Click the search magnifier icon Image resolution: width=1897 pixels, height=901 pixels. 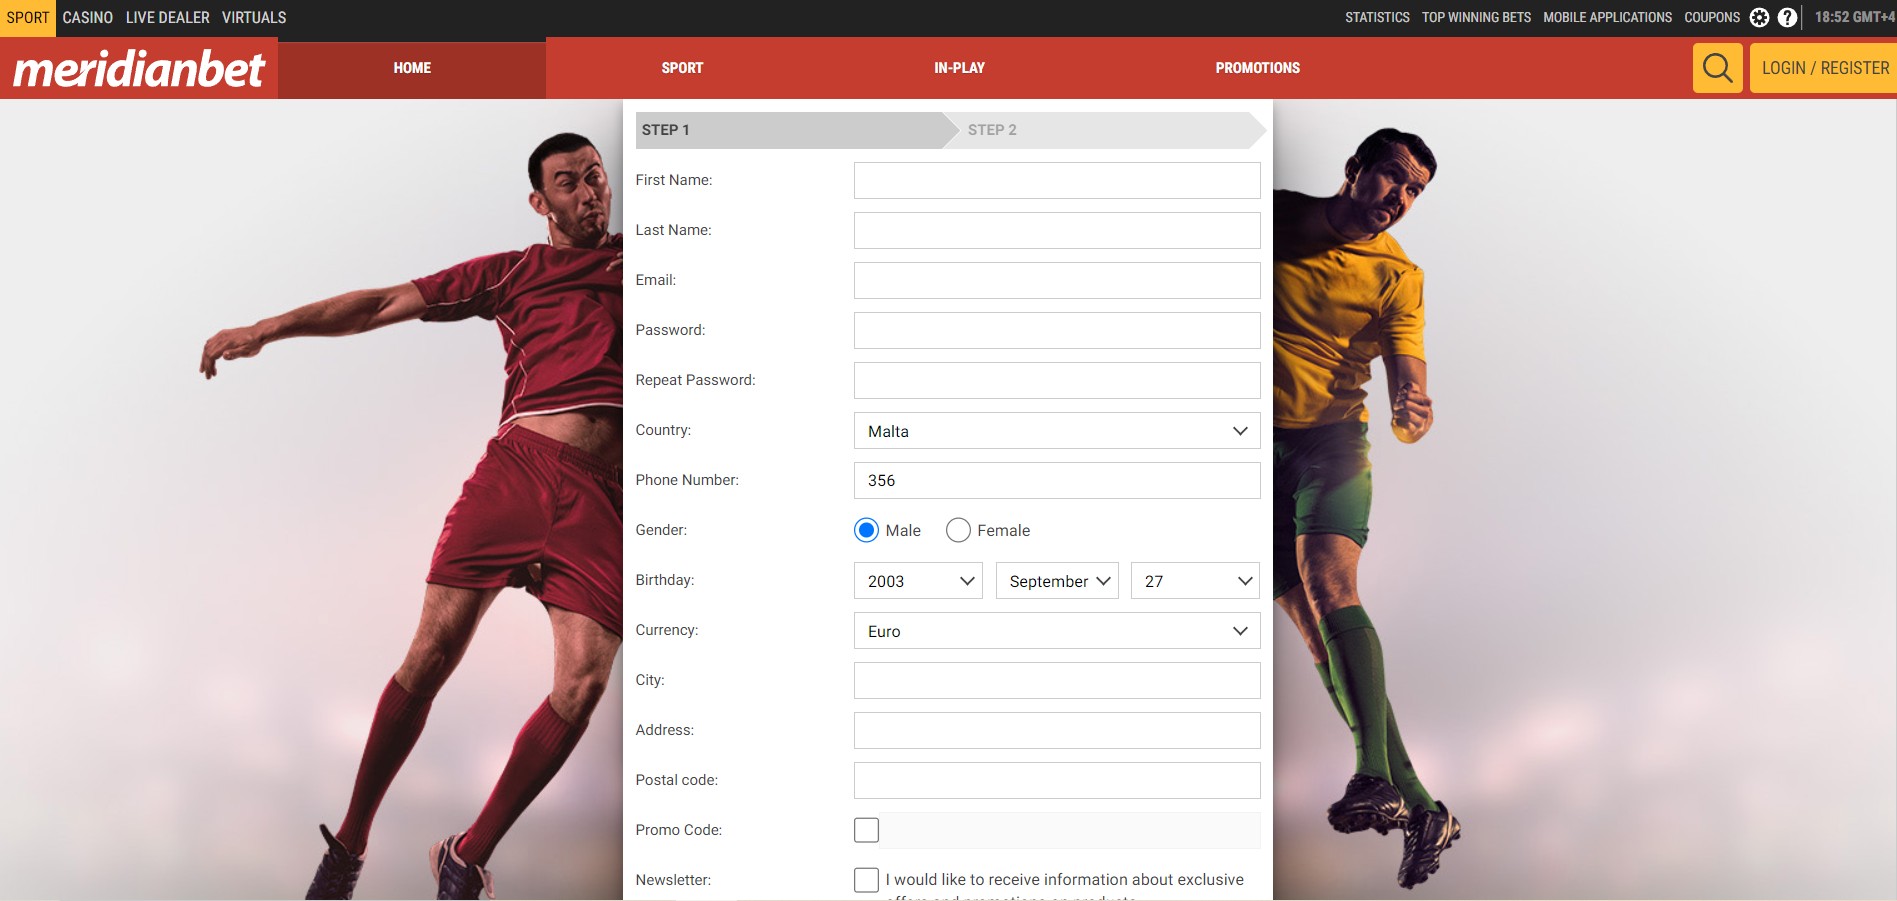click(x=1717, y=68)
